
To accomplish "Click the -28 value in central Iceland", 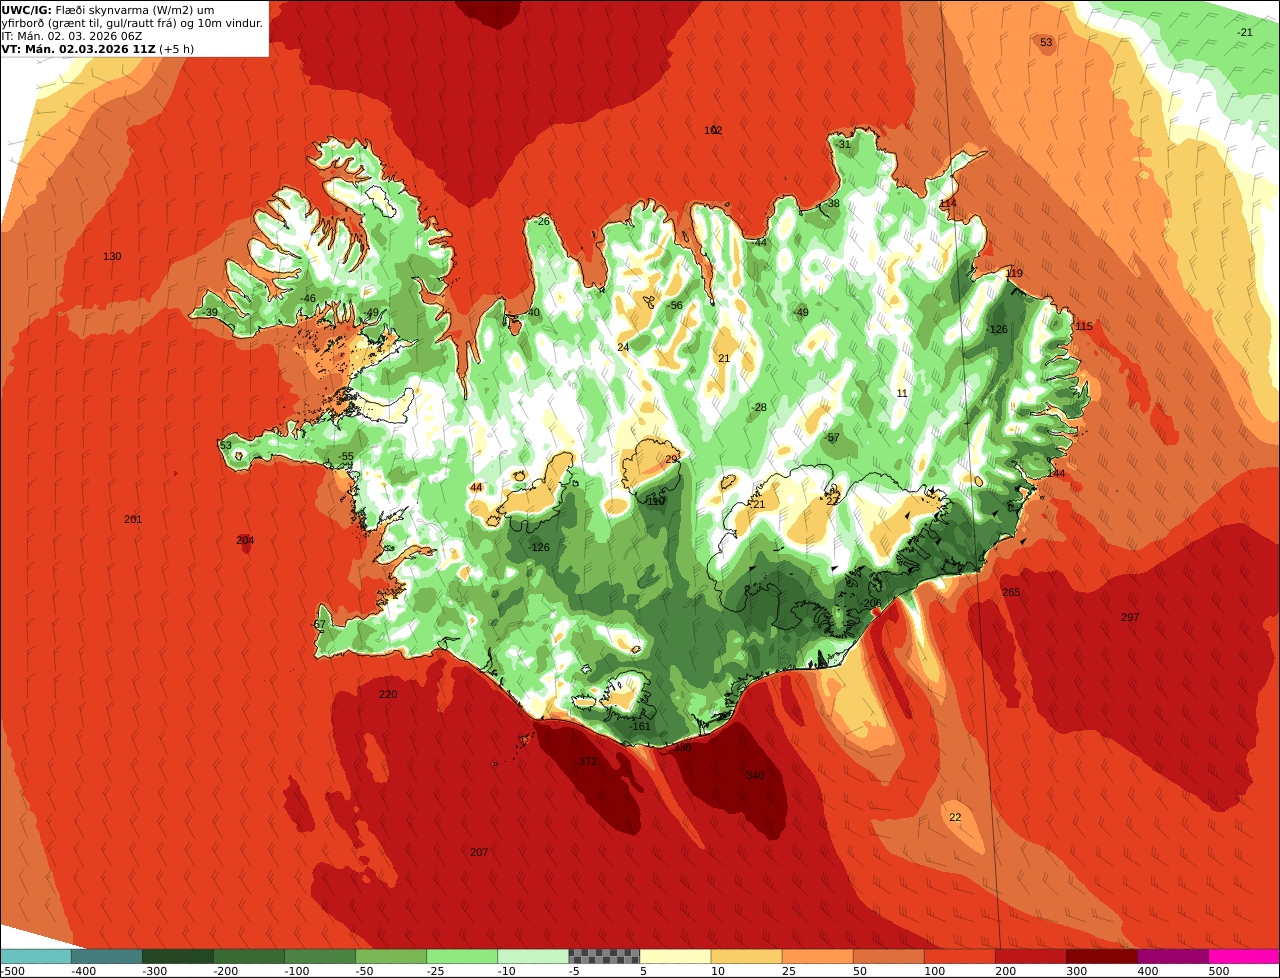I will pos(759,407).
